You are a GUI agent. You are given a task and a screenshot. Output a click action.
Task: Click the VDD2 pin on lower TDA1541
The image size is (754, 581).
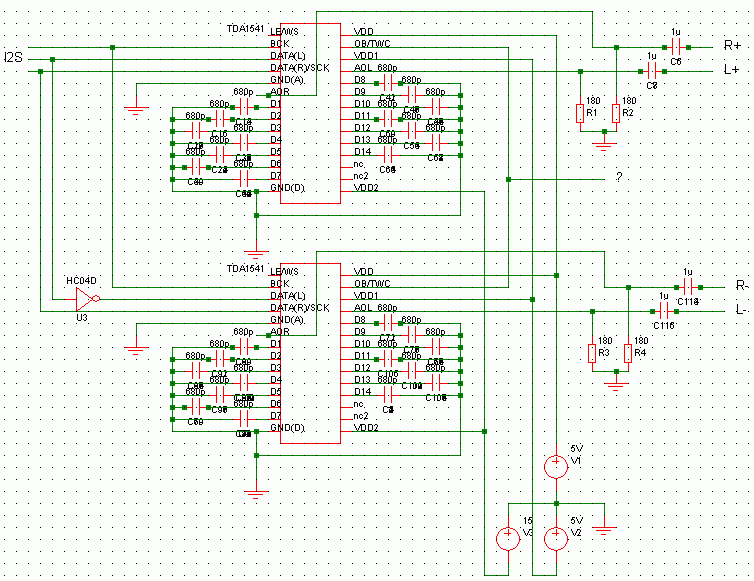pos(366,428)
